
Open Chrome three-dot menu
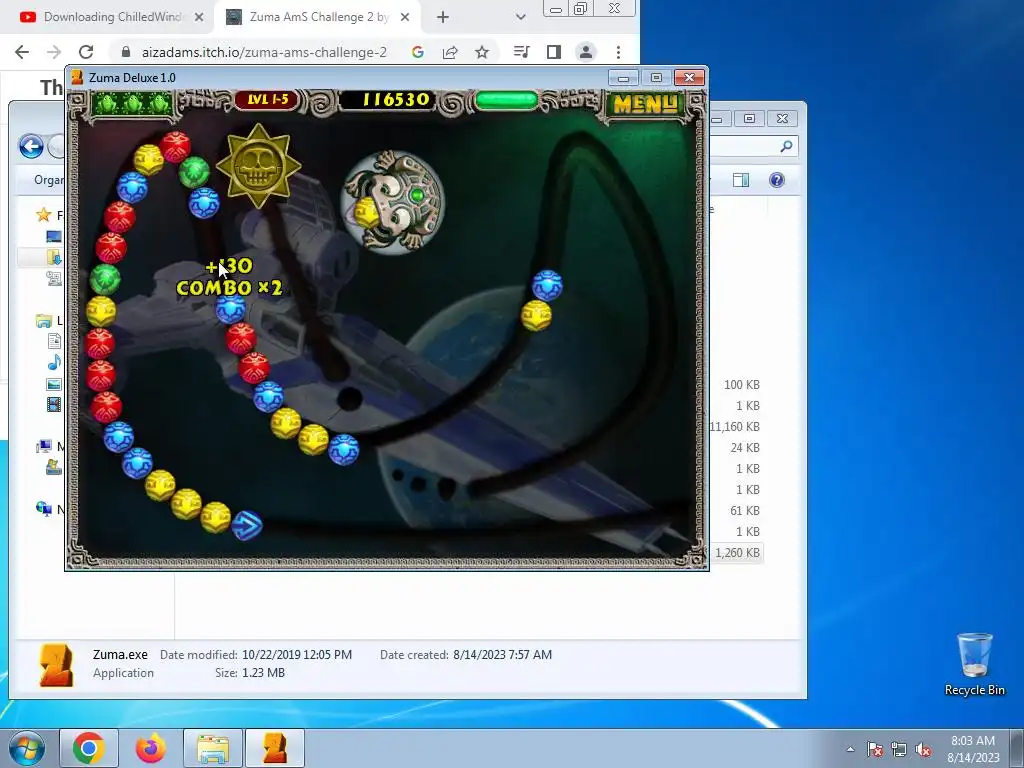click(618, 52)
